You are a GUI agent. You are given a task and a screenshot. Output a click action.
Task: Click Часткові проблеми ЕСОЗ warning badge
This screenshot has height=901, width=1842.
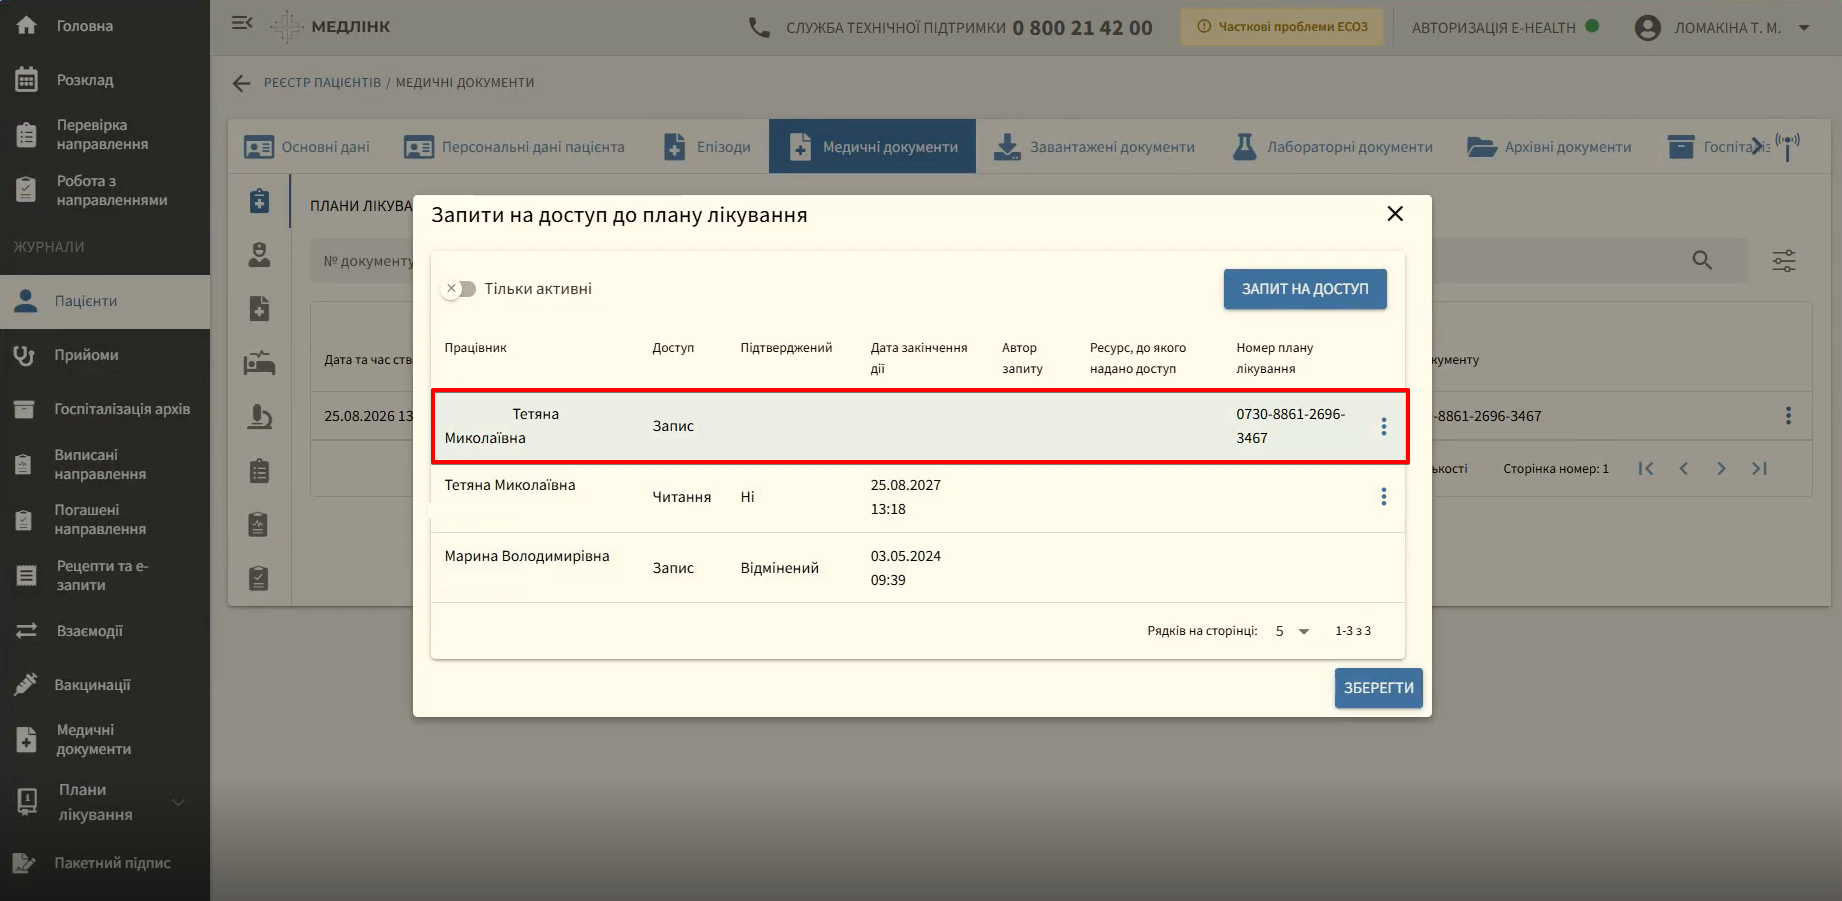pos(1282,27)
